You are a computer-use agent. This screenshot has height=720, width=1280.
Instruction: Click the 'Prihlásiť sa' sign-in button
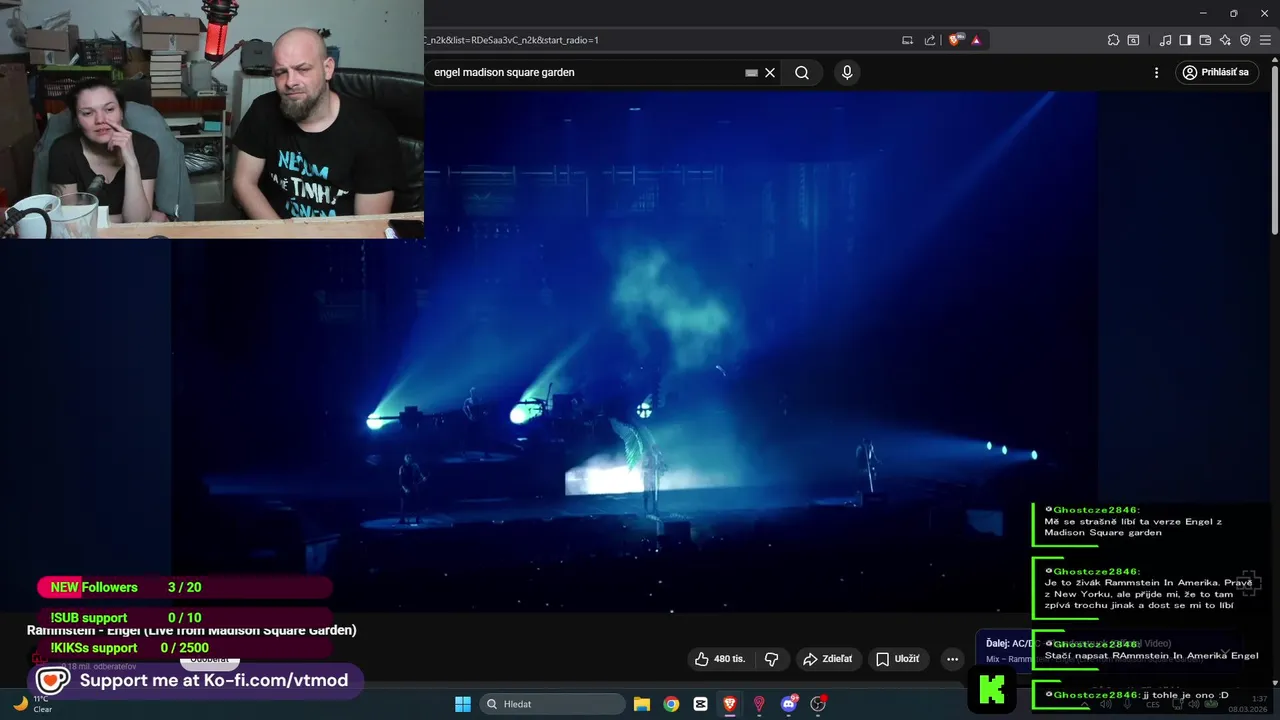click(x=1216, y=72)
